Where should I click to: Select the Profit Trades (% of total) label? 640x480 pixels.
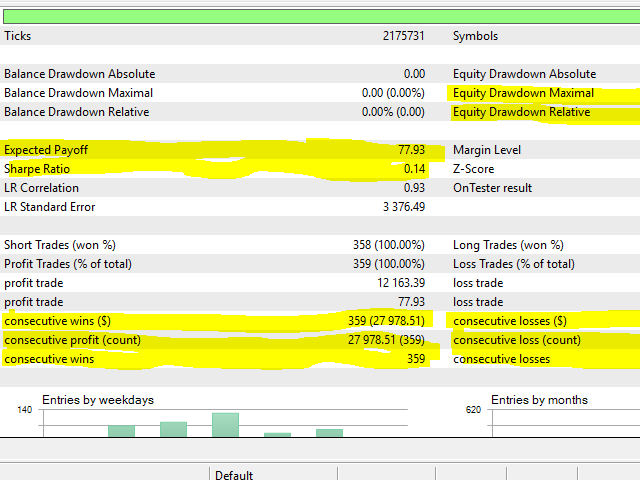point(68,264)
